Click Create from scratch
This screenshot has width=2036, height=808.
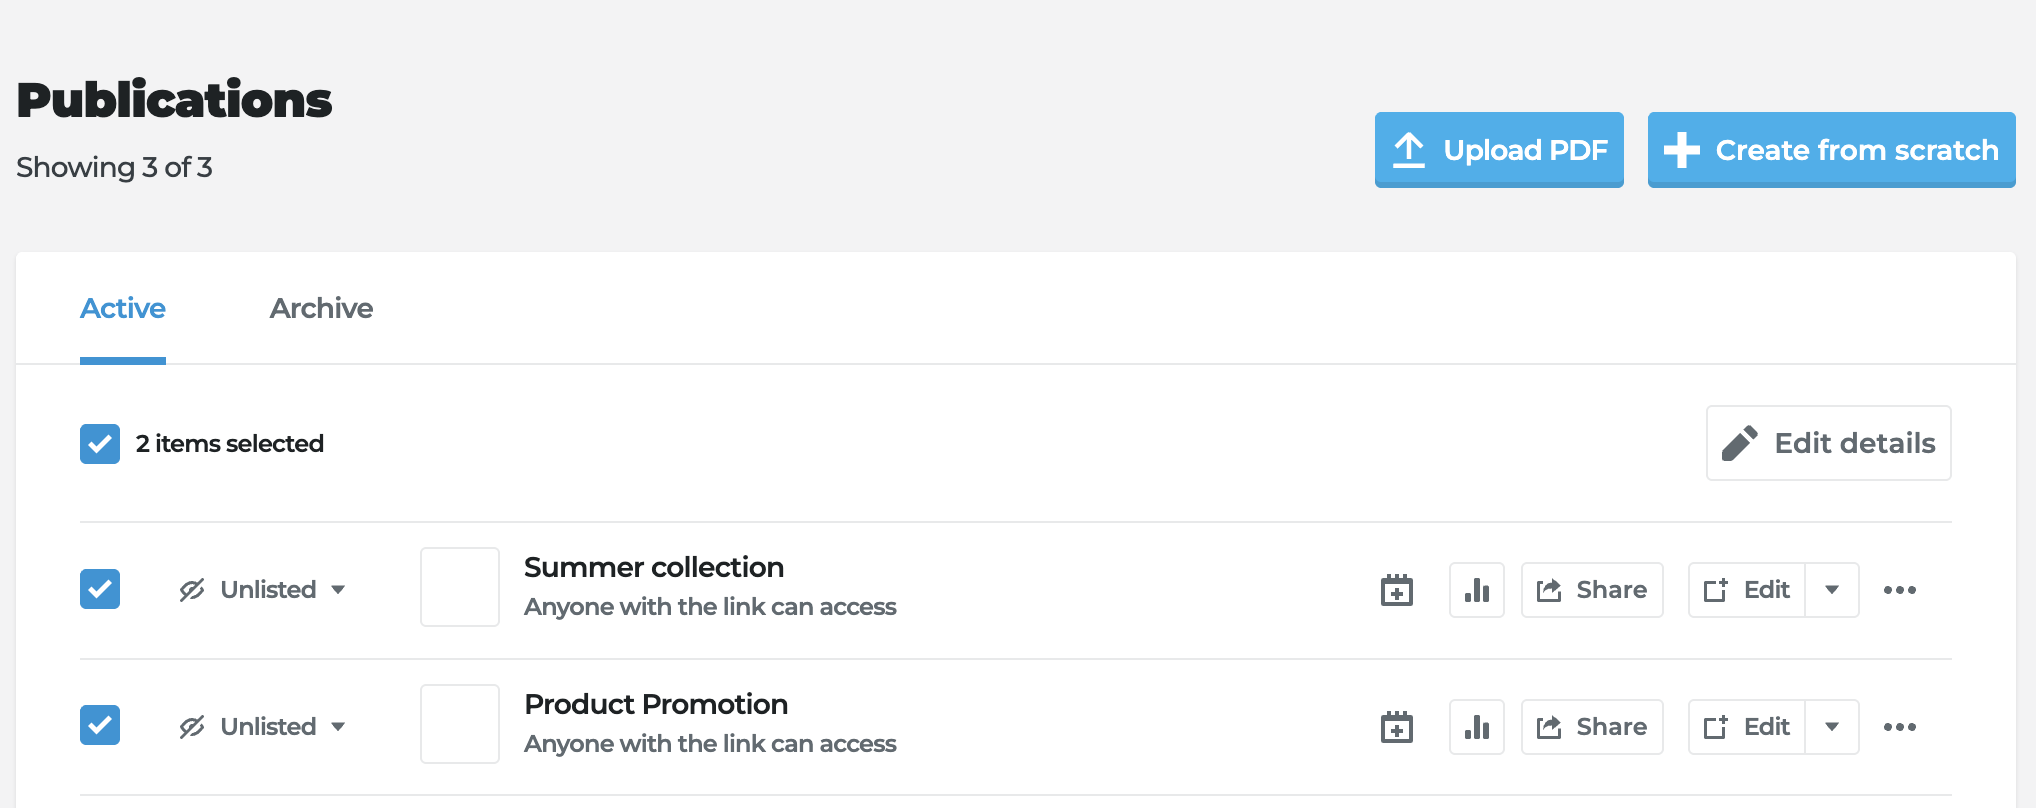click(x=1830, y=150)
